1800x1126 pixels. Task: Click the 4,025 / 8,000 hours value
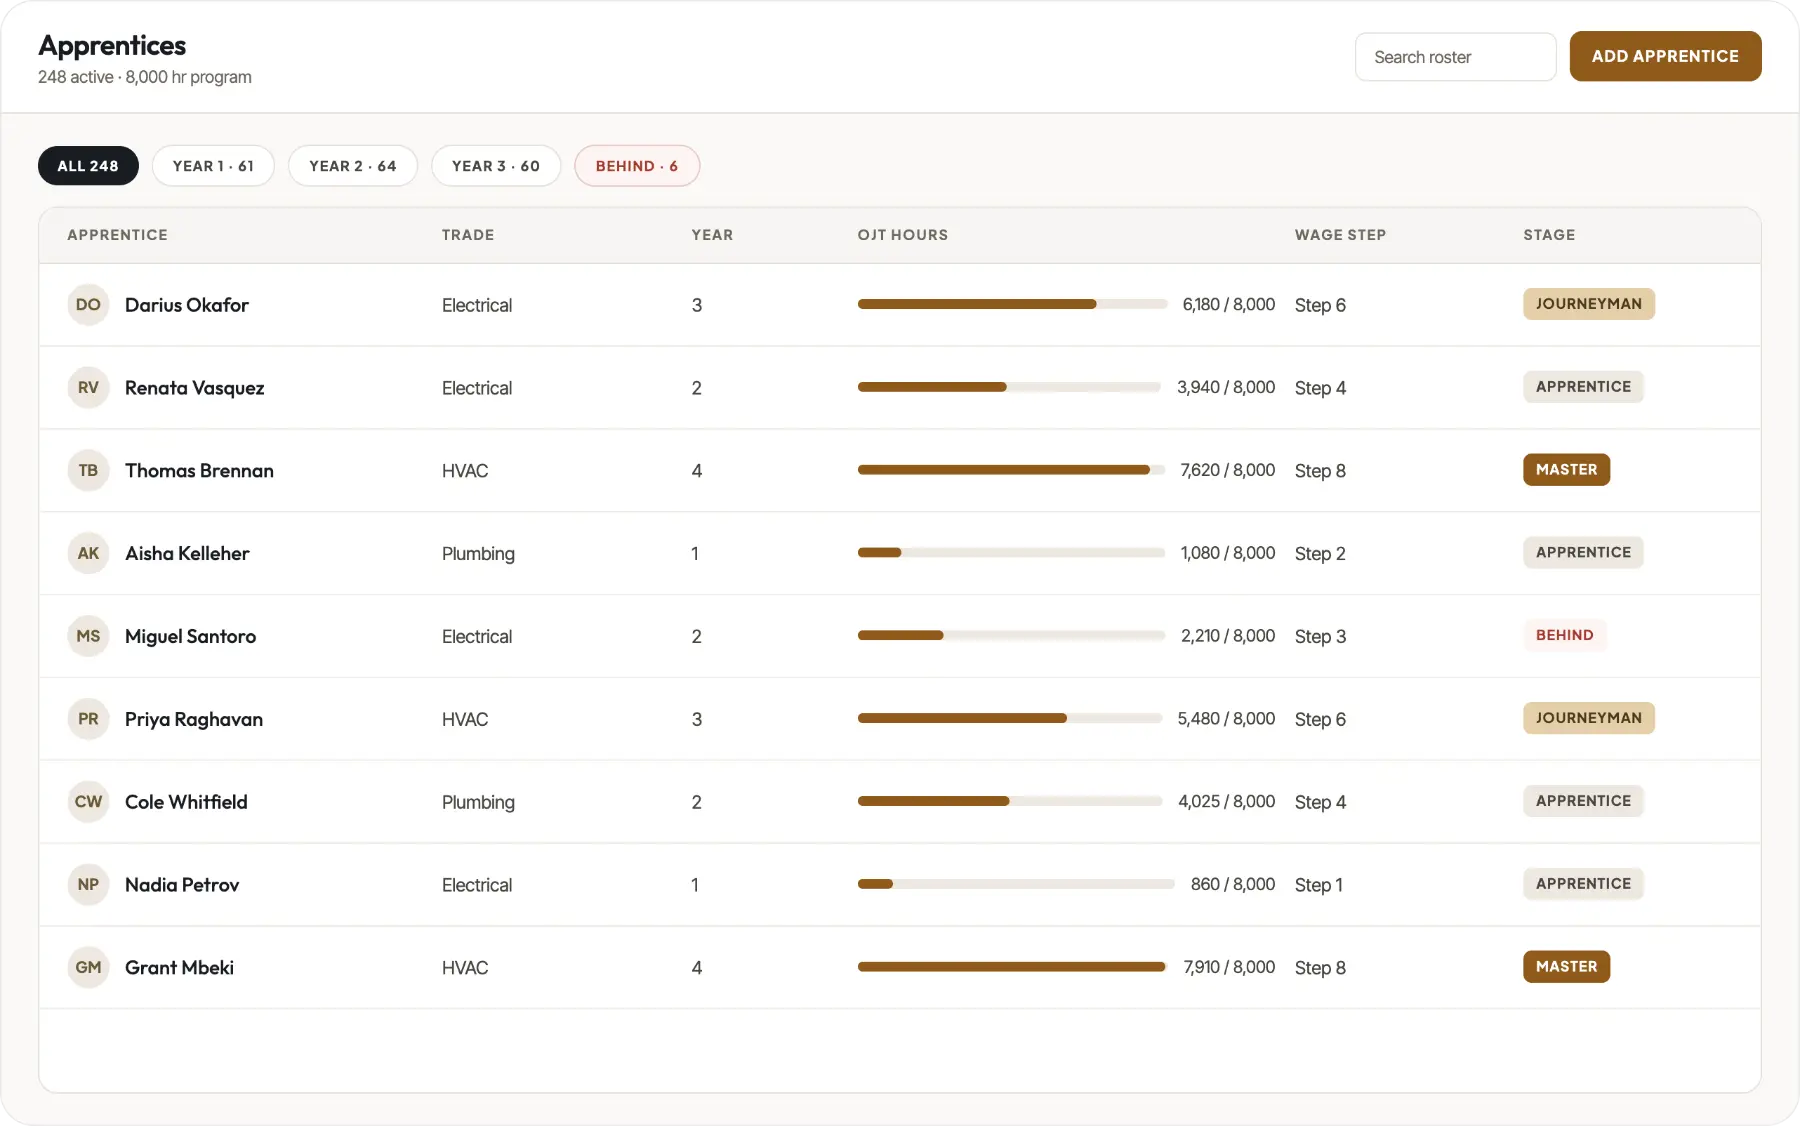point(1226,802)
